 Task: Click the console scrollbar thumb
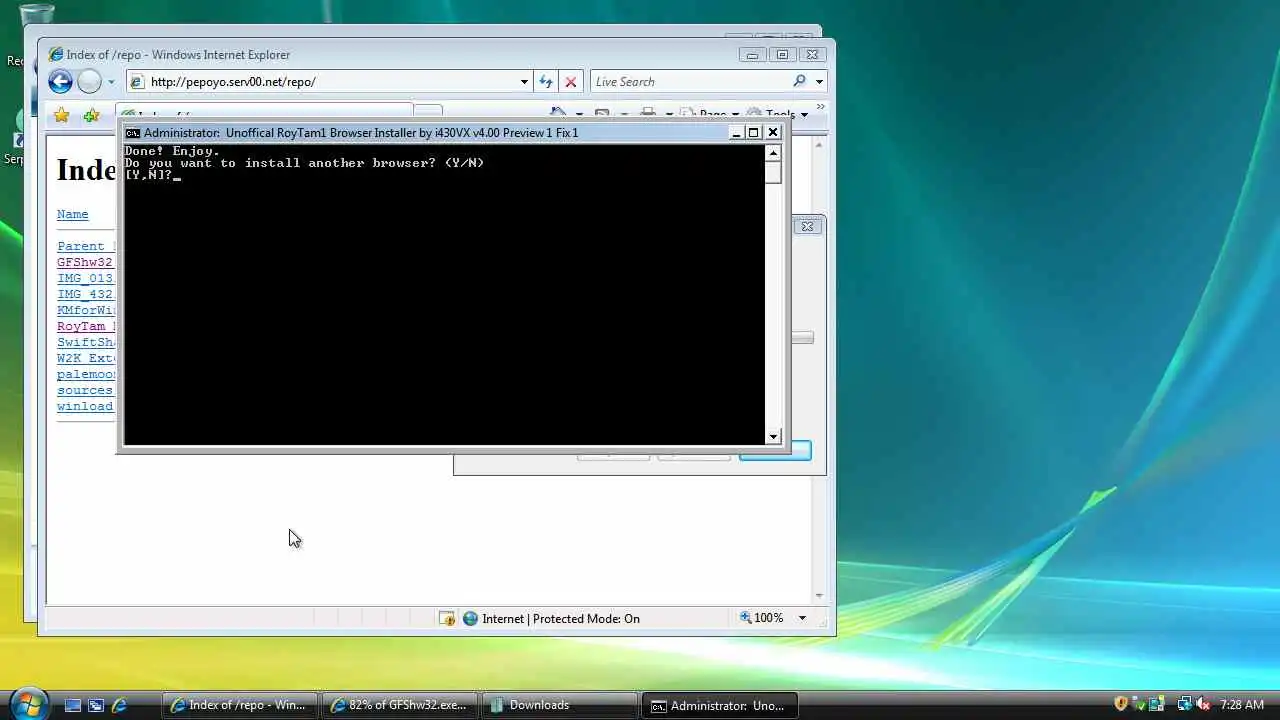click(x=773, y=172)
